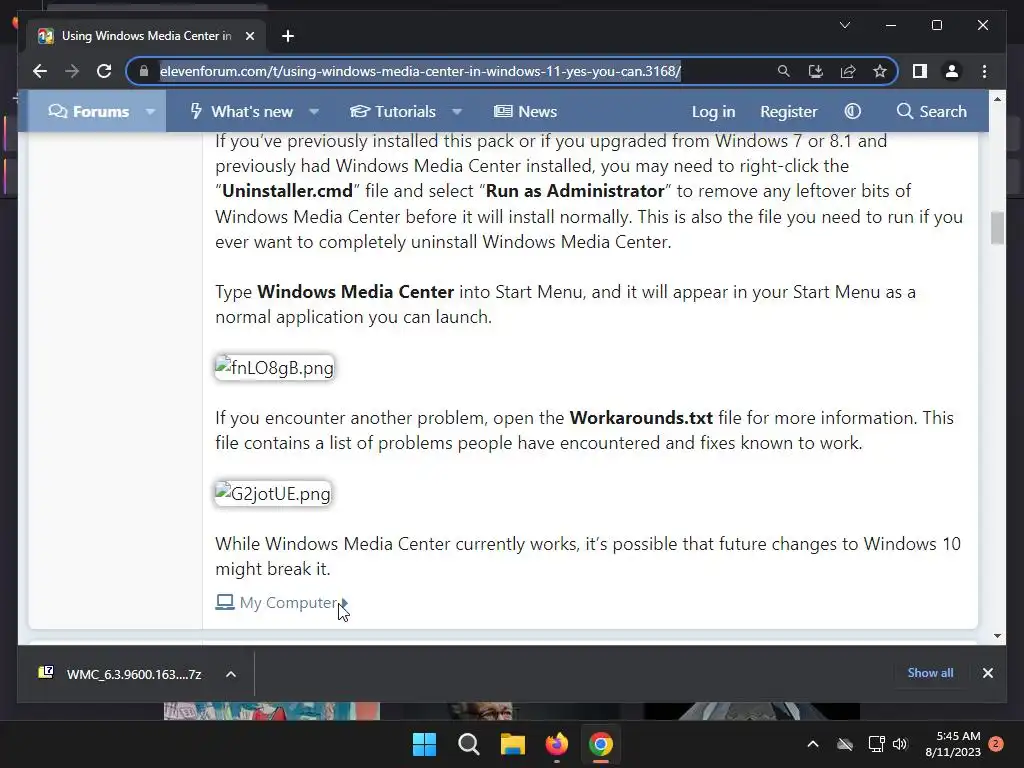The image size is (1024, 768).
Task: Click the browser forward arrow
Action: [72, 71]
